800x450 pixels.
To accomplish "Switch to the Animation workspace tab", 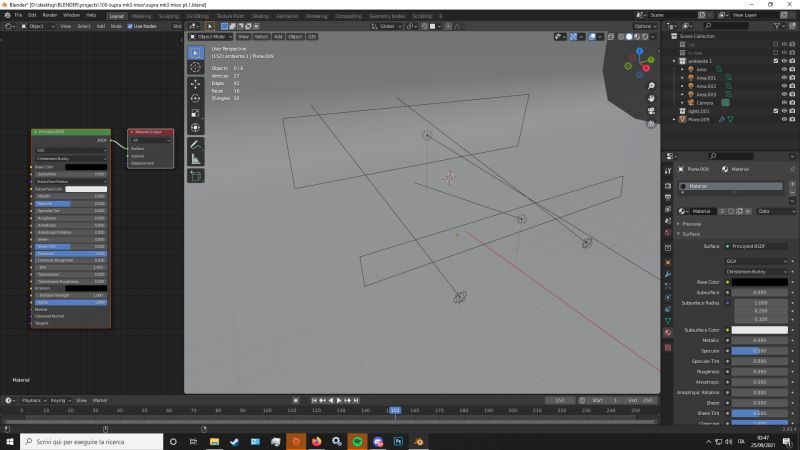I will coord(287,16).
